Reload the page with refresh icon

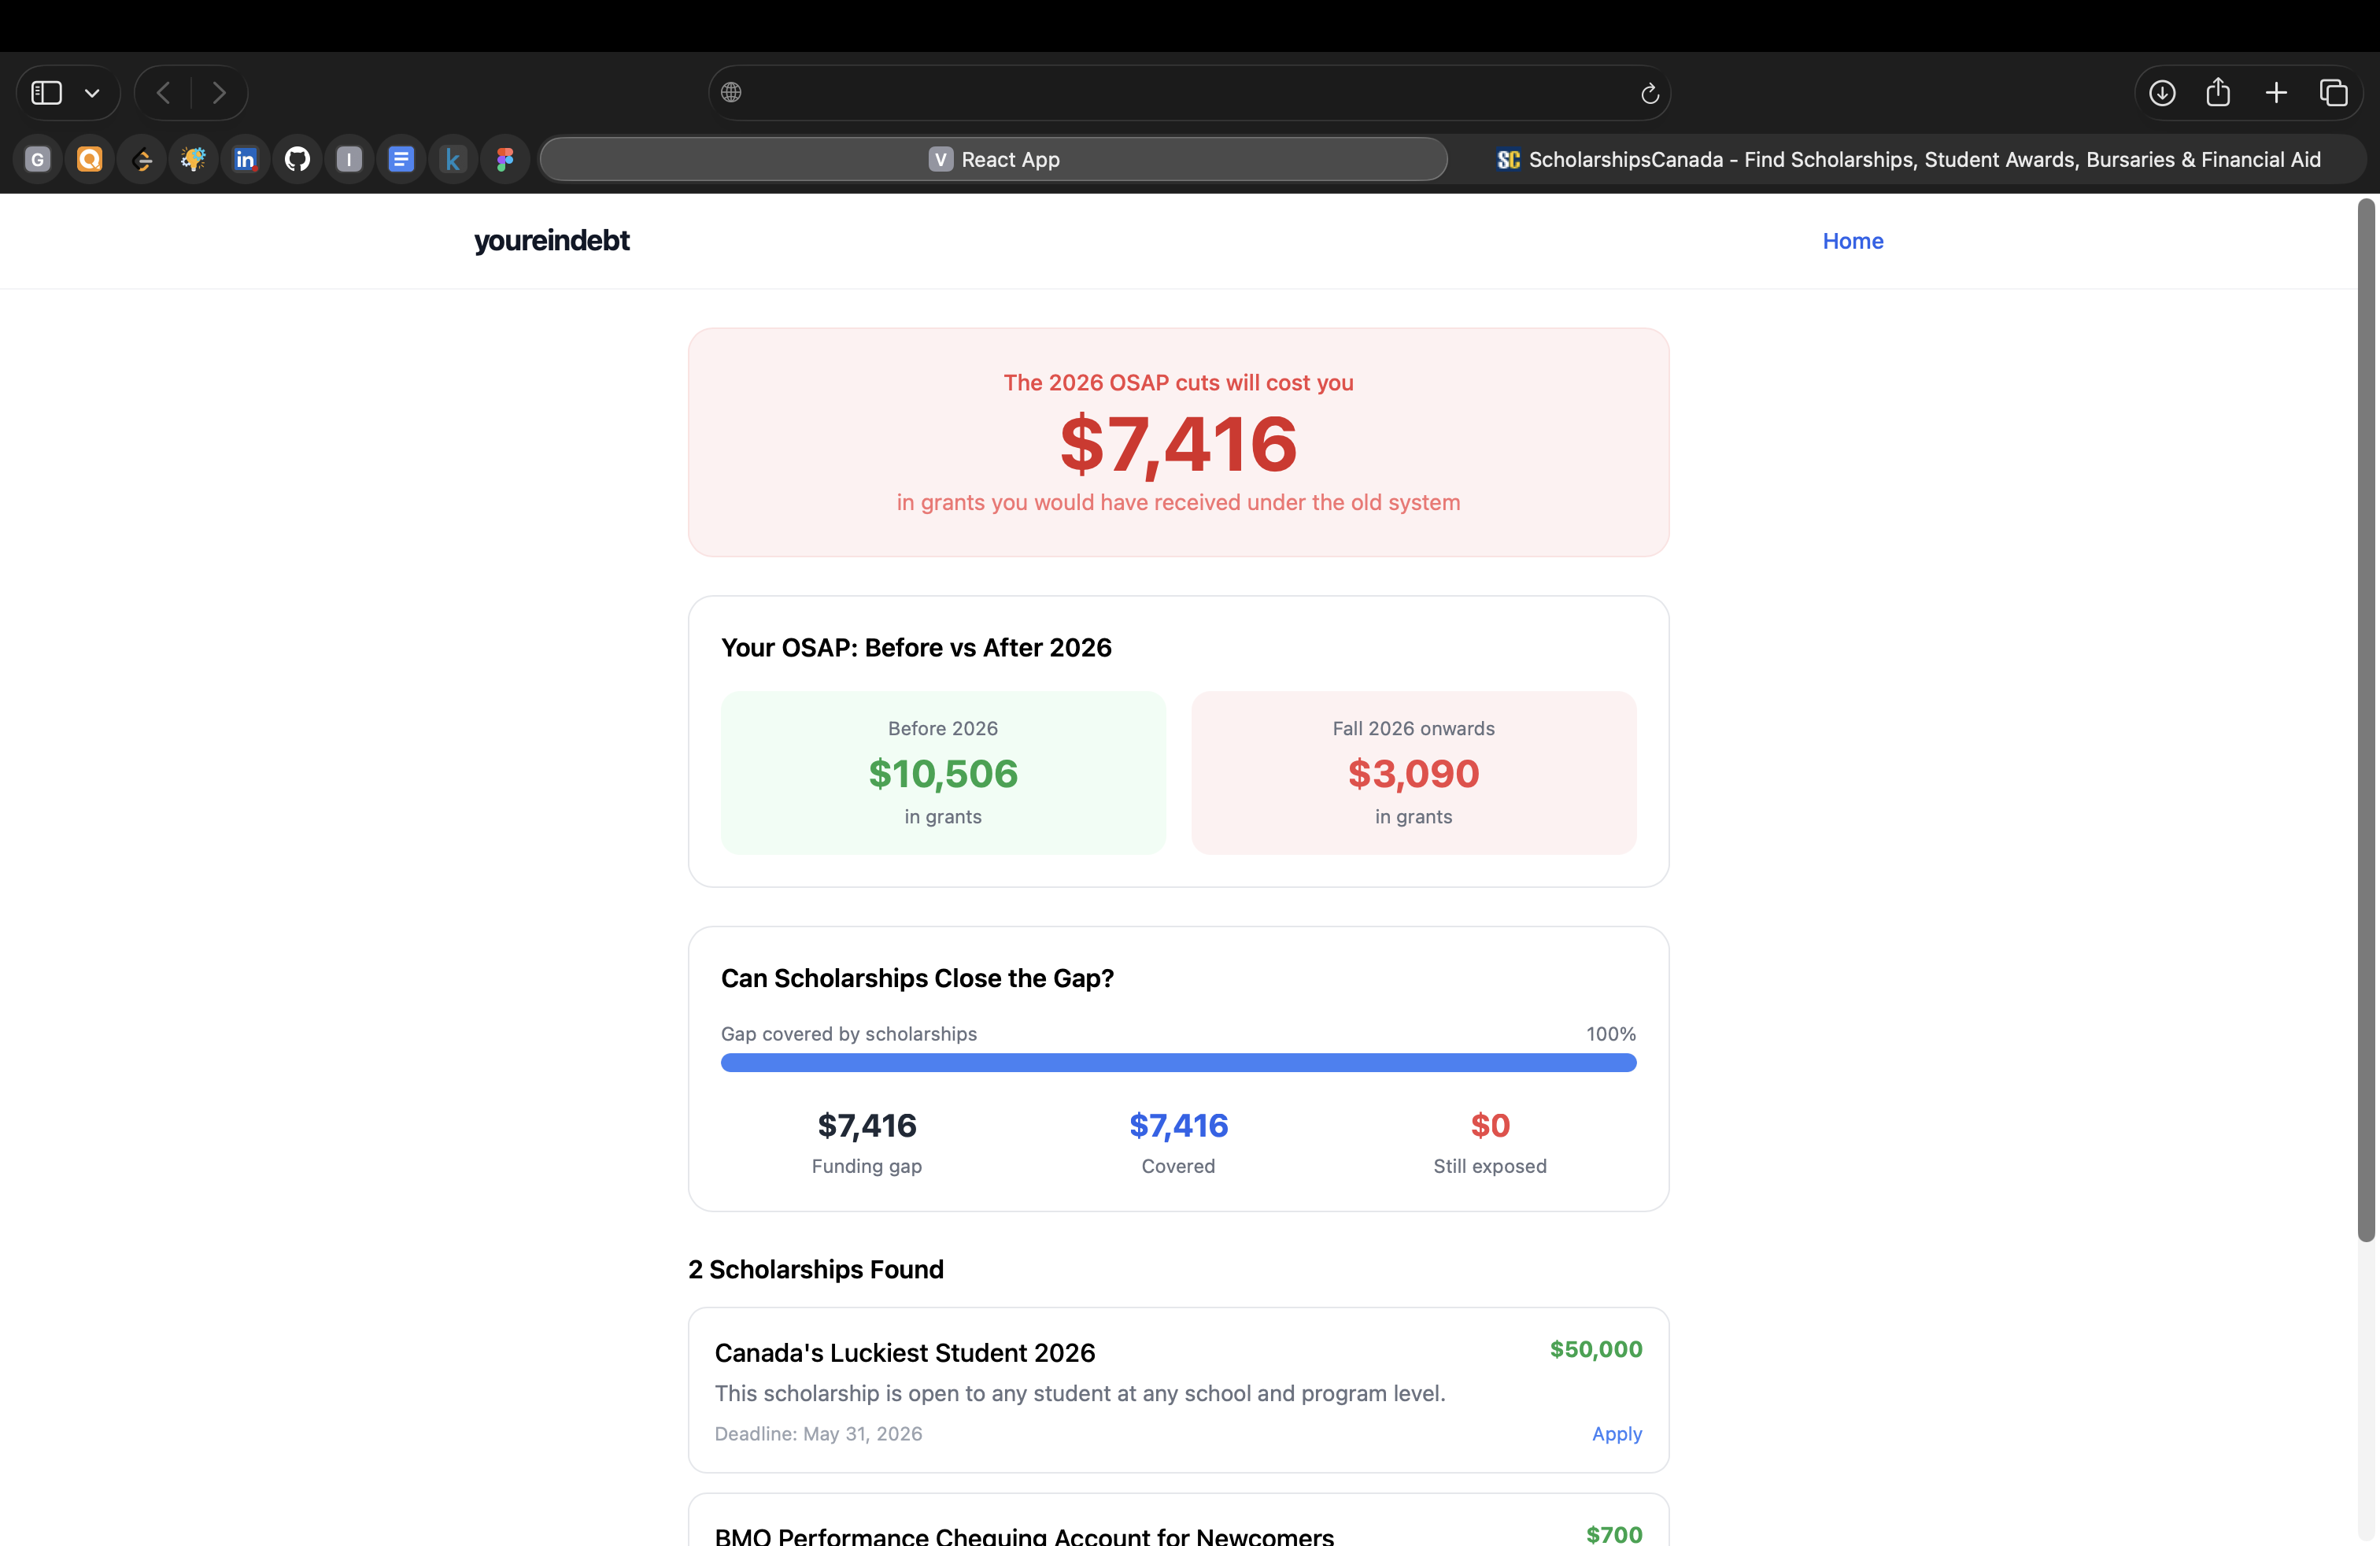(x=1649, y=93)
